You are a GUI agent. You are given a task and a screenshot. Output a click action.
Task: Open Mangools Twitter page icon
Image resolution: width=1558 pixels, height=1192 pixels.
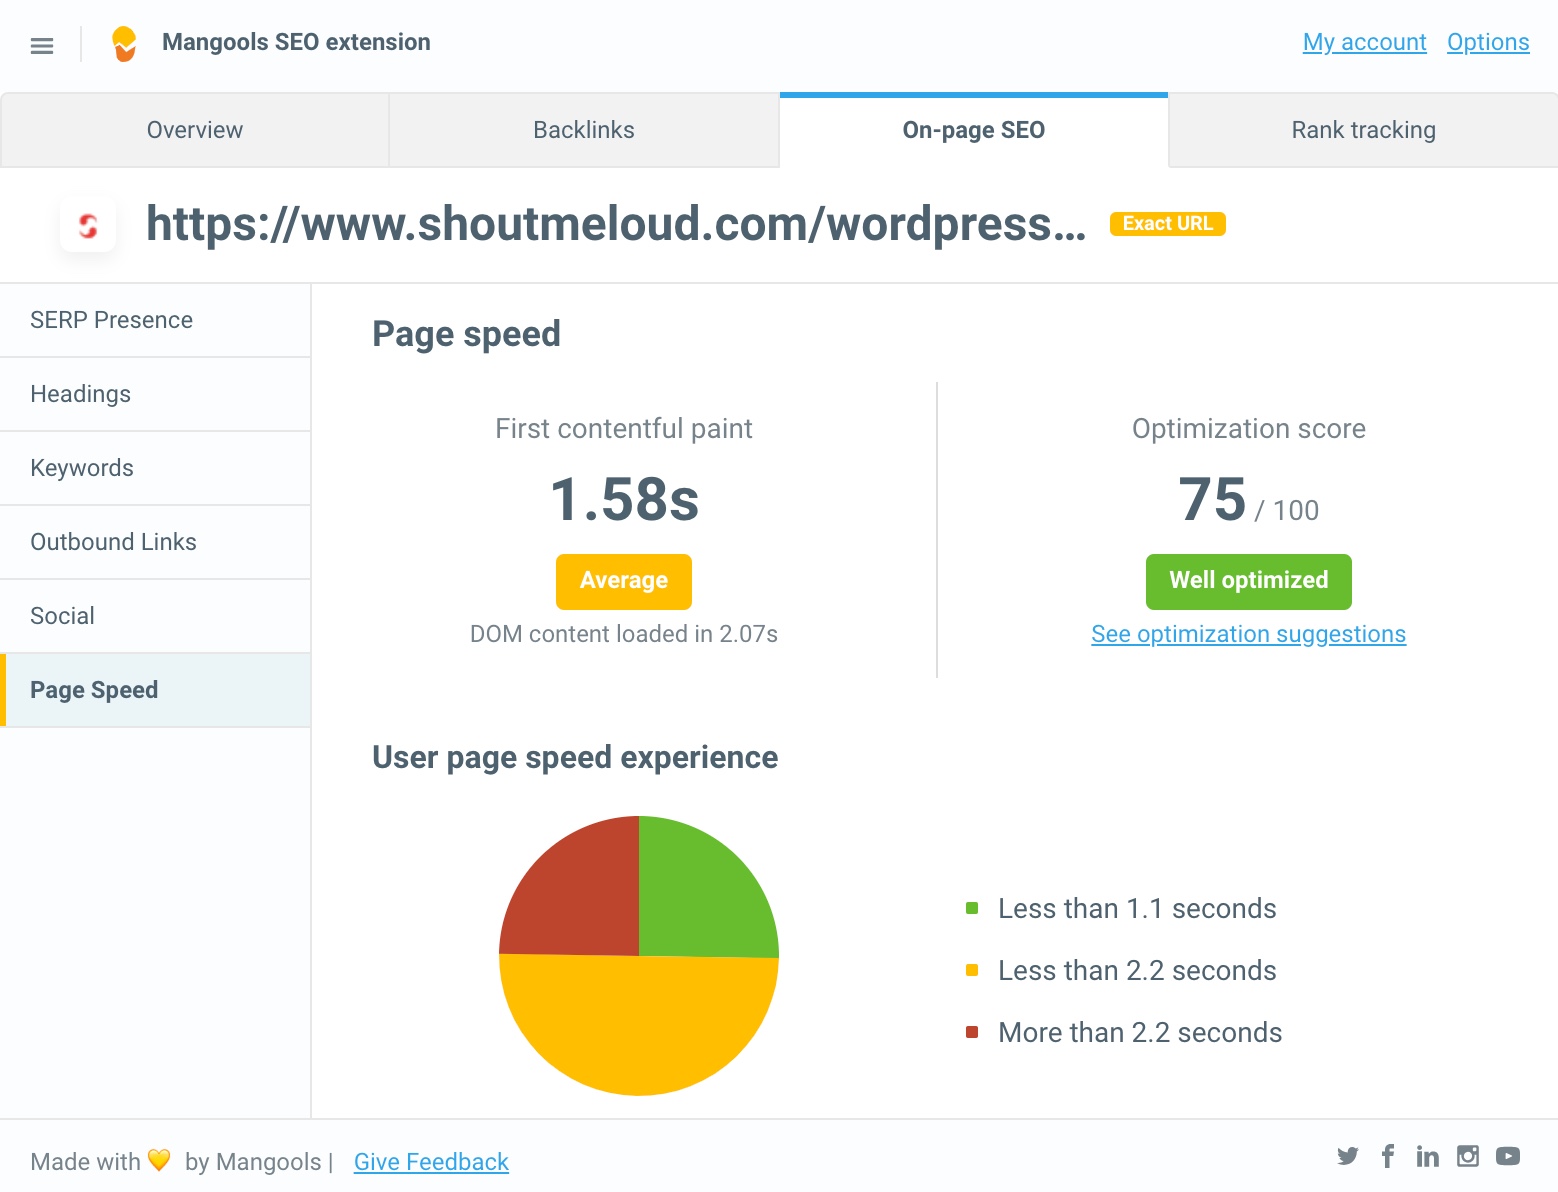click(1348, 1157)
